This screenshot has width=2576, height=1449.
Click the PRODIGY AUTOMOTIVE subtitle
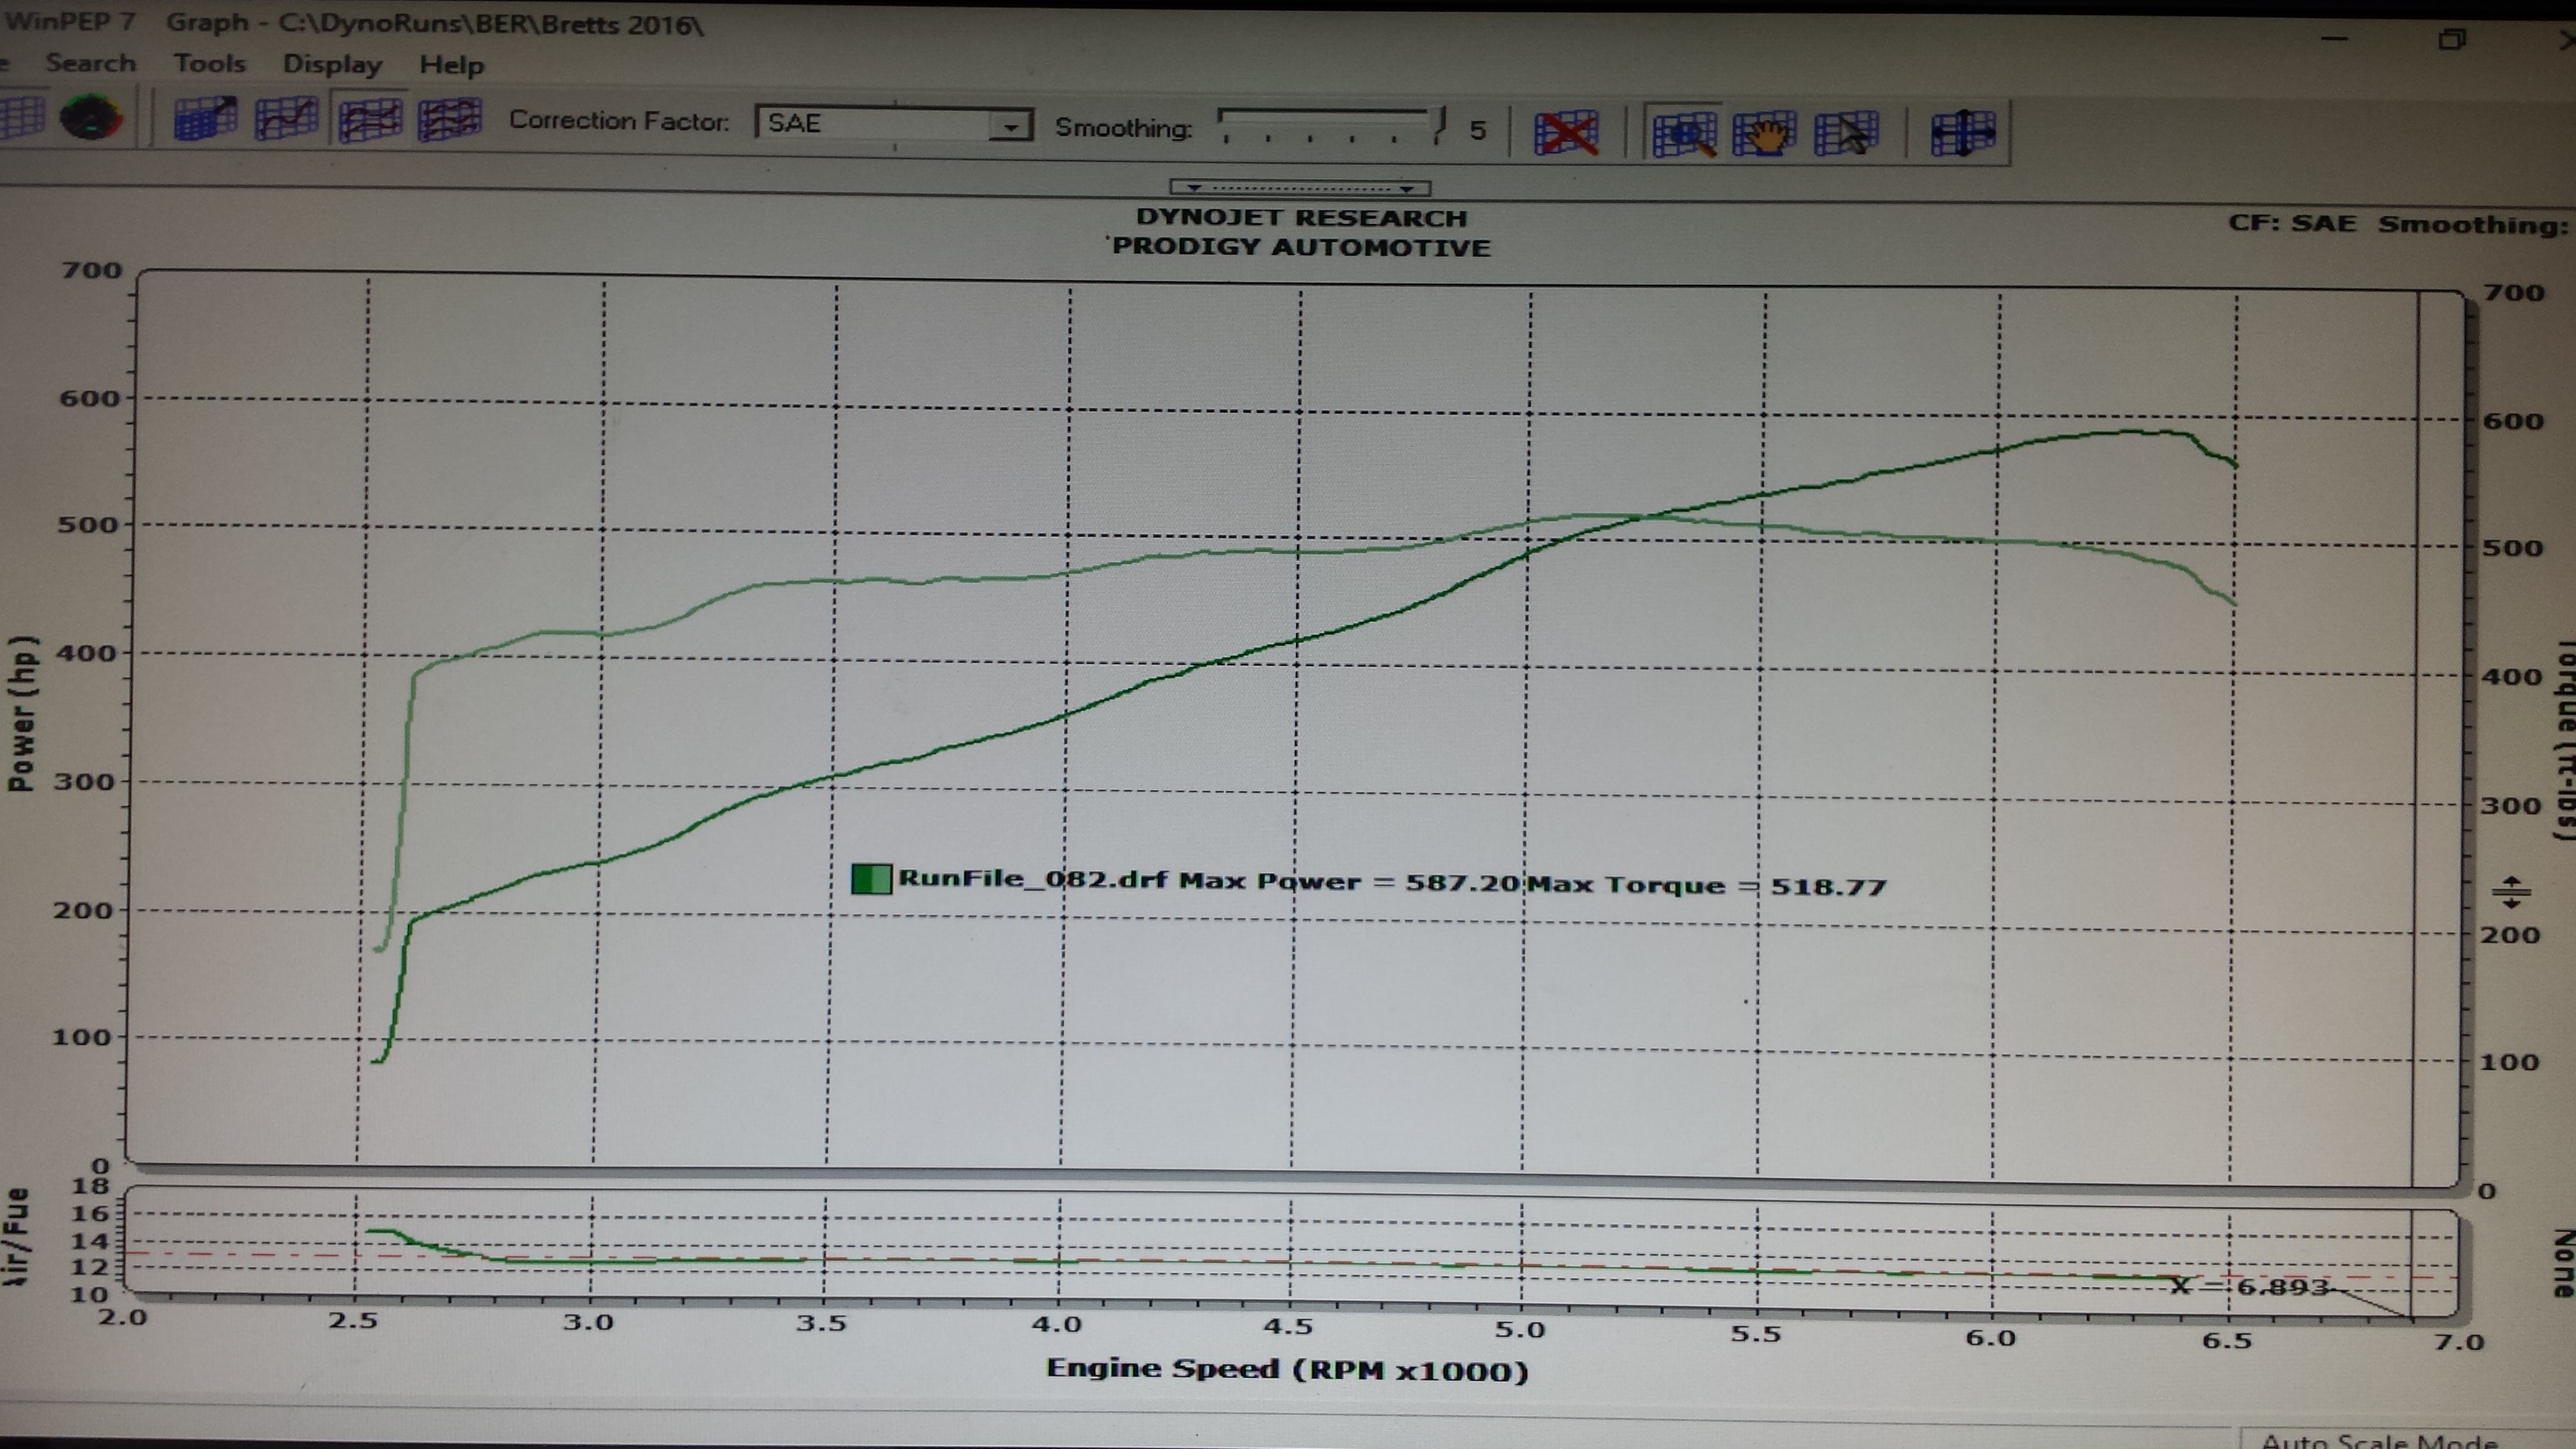tap(1301, 247)
